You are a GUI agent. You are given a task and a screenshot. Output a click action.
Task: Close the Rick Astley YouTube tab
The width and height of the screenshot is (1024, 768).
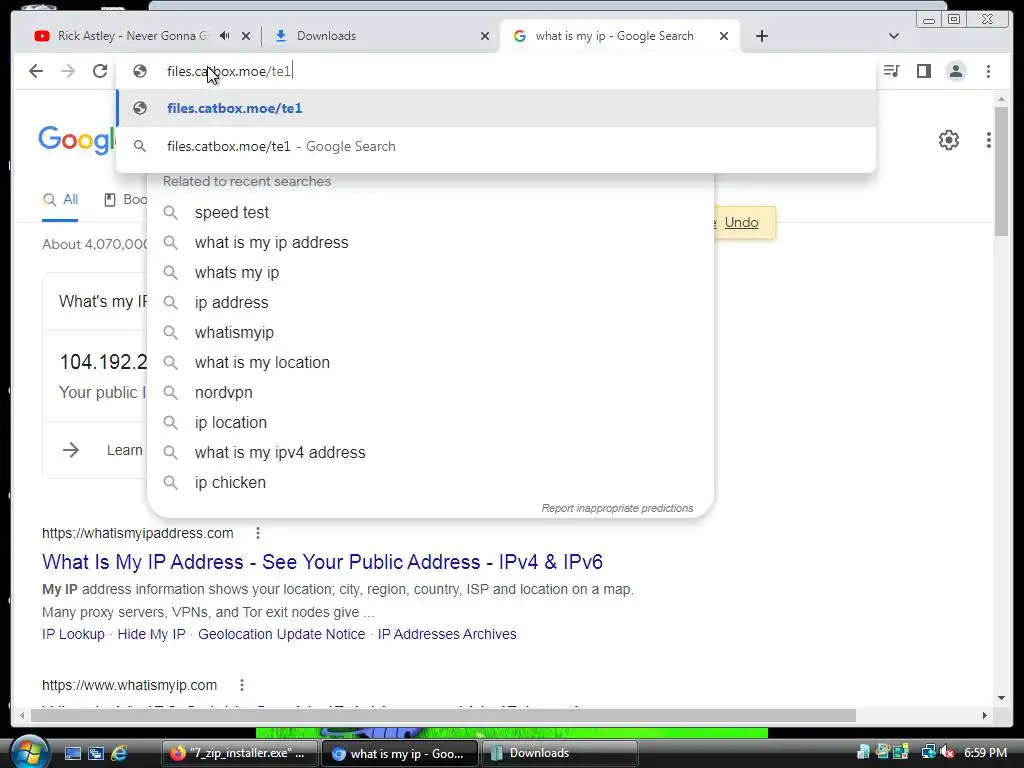(246, 36)
